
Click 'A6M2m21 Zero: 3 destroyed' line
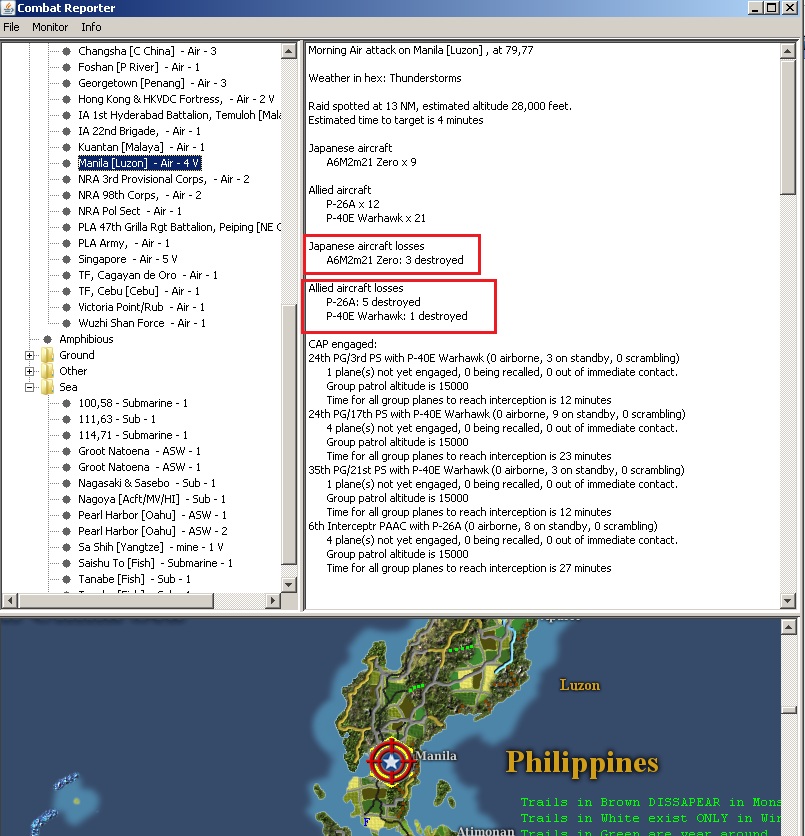pos(395,260)
